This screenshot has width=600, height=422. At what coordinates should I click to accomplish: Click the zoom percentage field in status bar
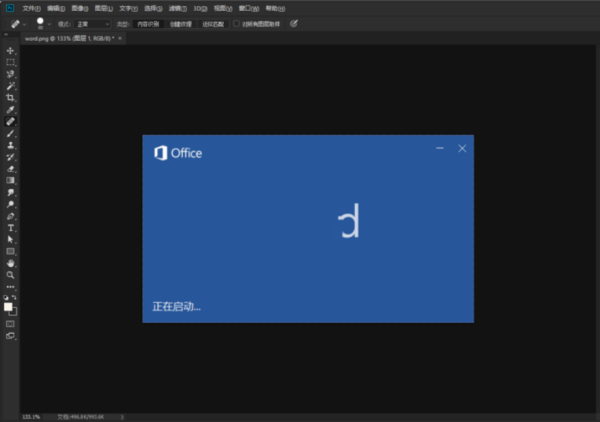click(31, 417)
